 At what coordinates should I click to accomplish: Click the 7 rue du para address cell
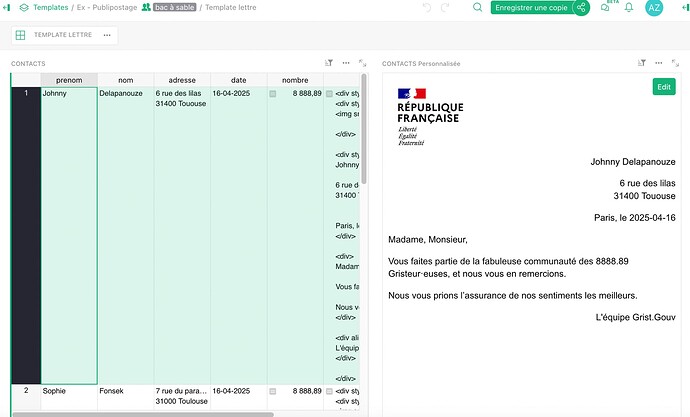pyautogui.click(x=182, y=397)
